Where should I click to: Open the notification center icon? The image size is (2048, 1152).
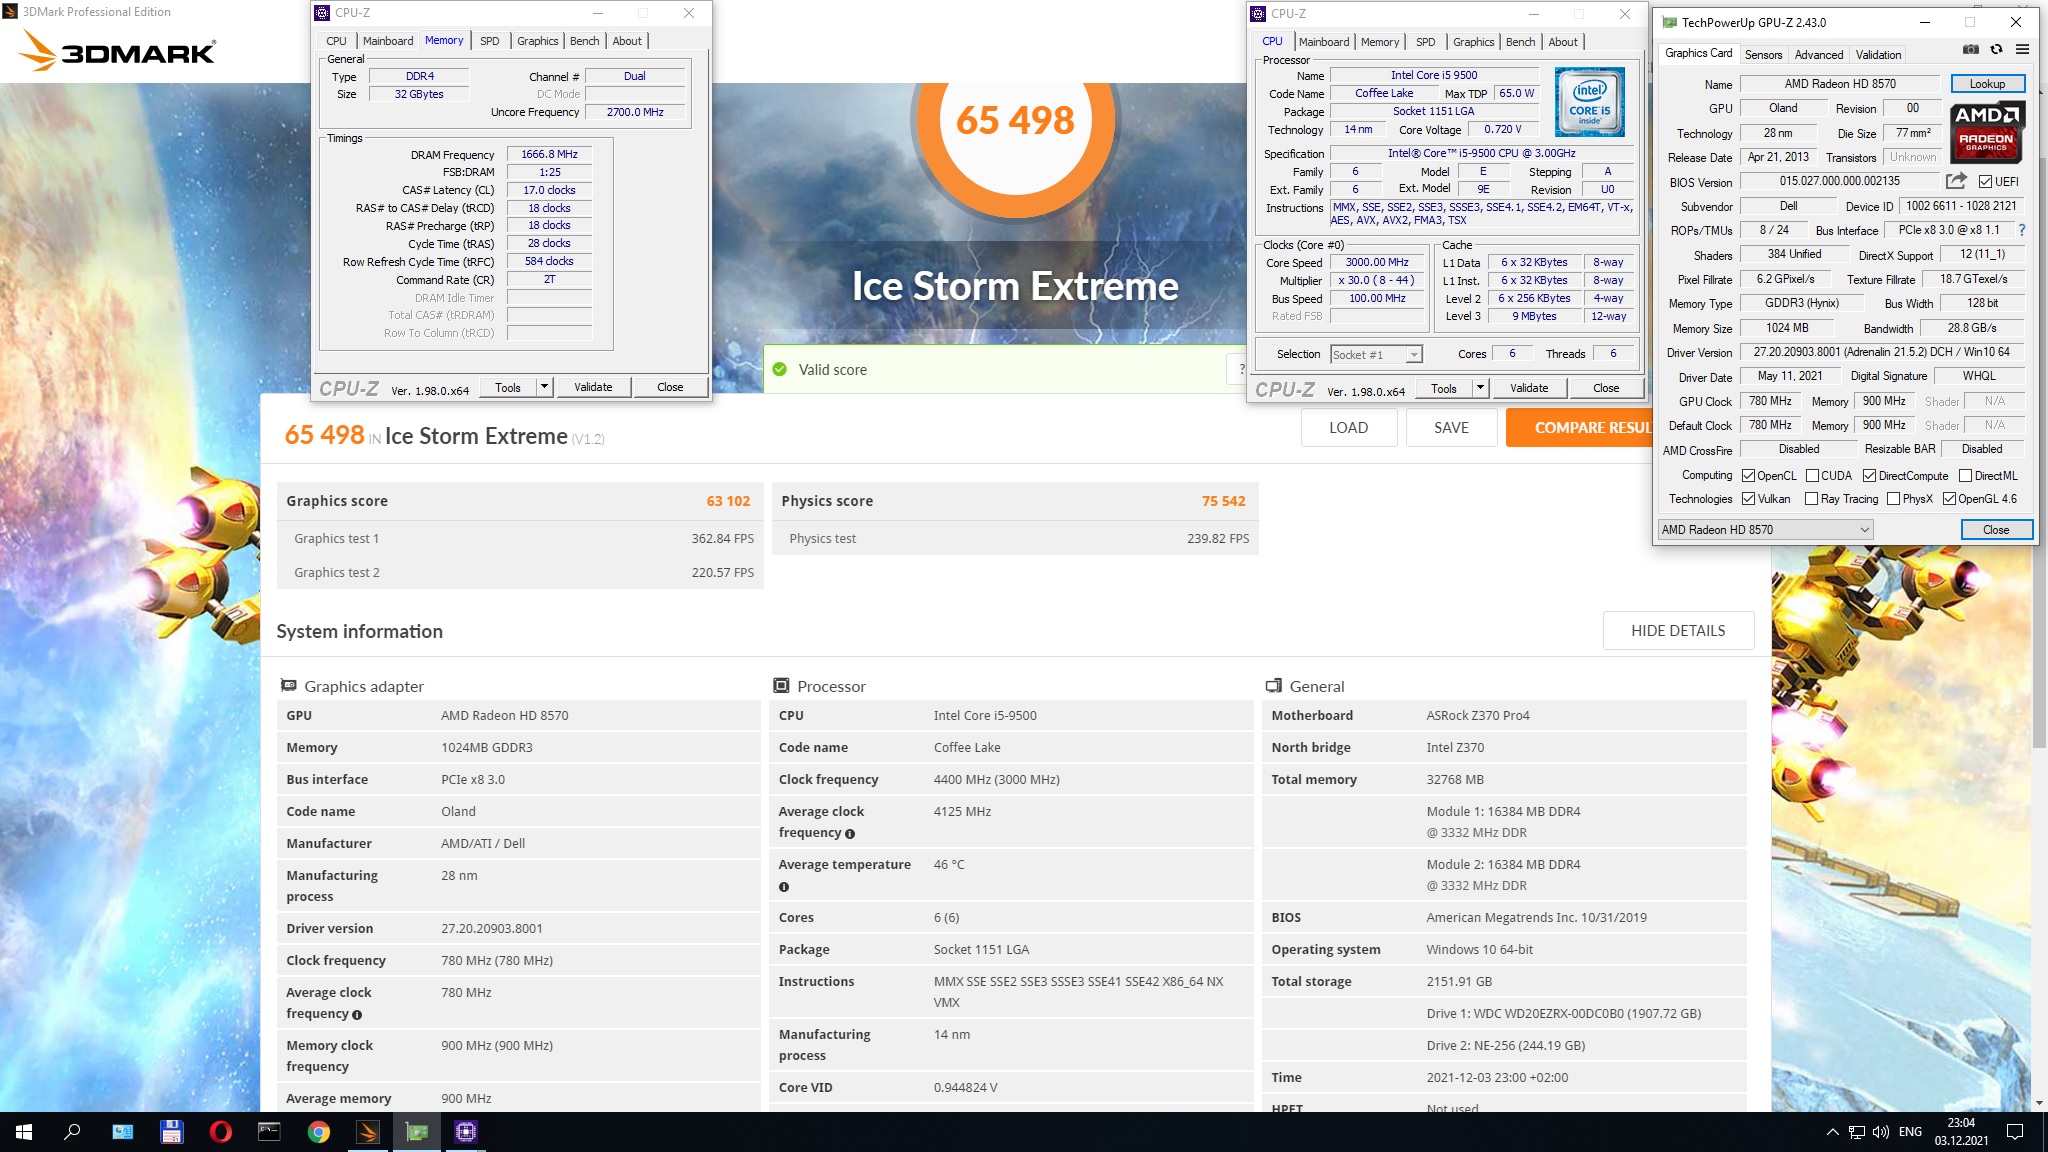click(x=2015, y=1132)
